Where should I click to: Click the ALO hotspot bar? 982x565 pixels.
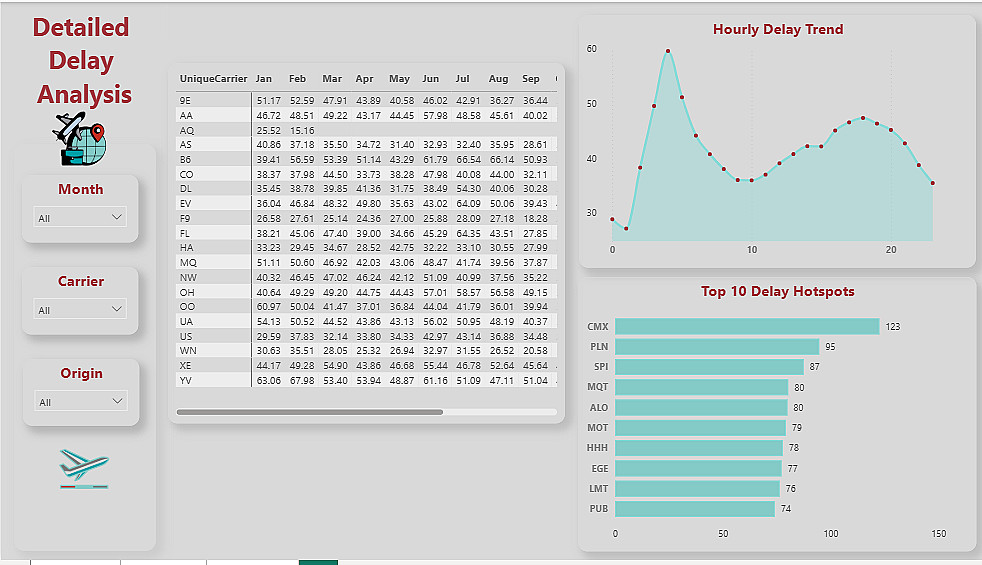[x=701, y=407]
